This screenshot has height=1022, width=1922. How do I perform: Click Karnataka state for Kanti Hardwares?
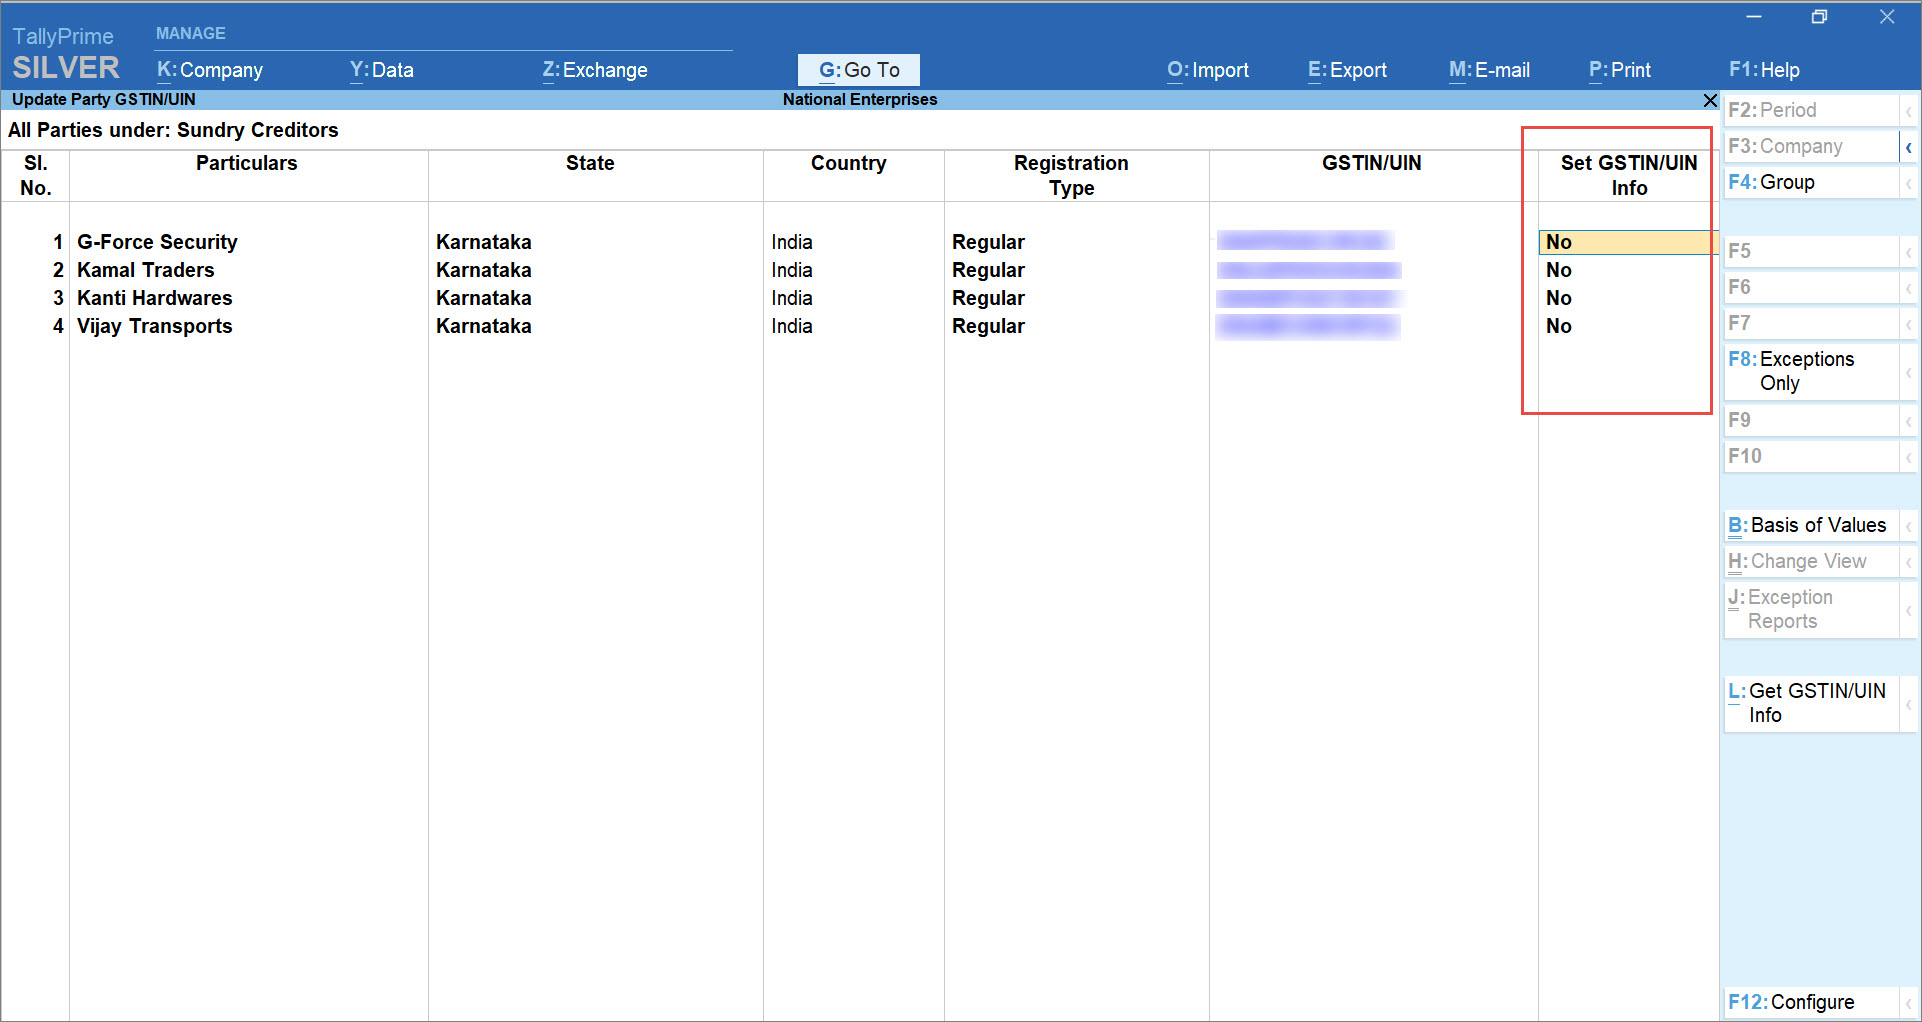(484, 298)
